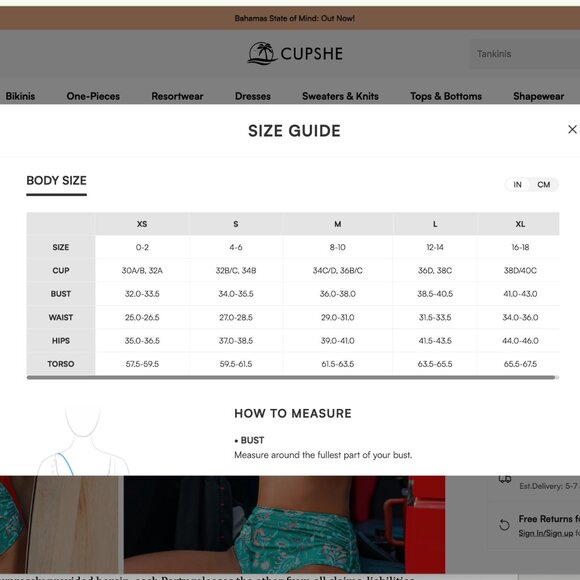The image size is (580, 580).
Task: Click the Bahamas State of Mind banner
Action: 294,18
